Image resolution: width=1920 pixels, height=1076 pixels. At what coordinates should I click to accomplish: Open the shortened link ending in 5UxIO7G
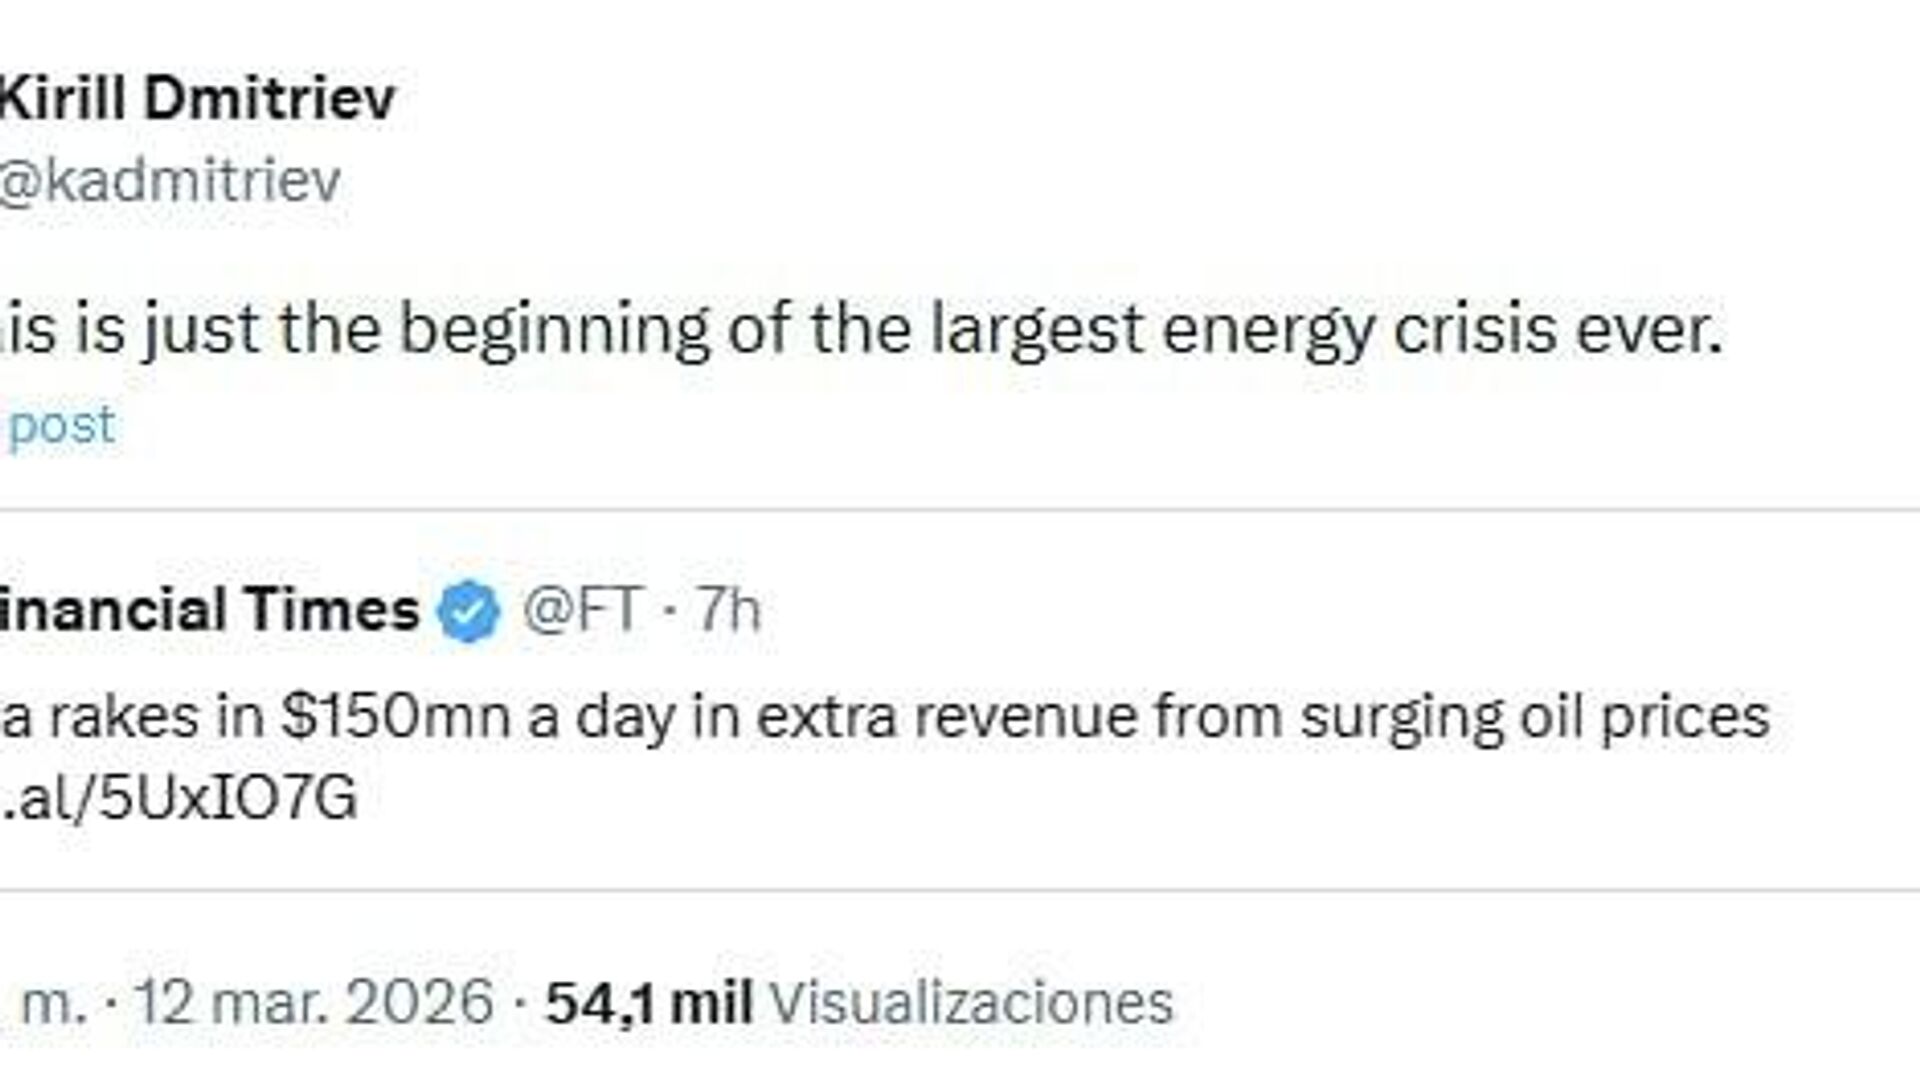click(180, 798)
